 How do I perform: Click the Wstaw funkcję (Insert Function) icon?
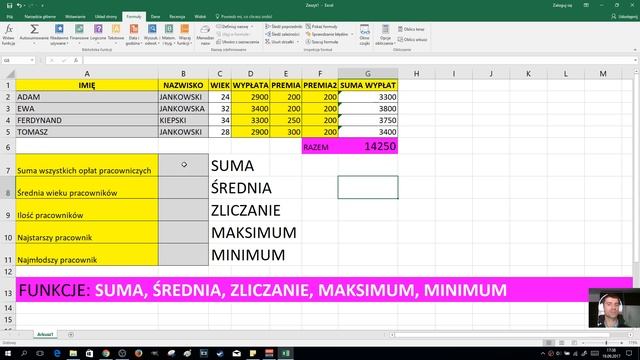click(x=9, y=29)
